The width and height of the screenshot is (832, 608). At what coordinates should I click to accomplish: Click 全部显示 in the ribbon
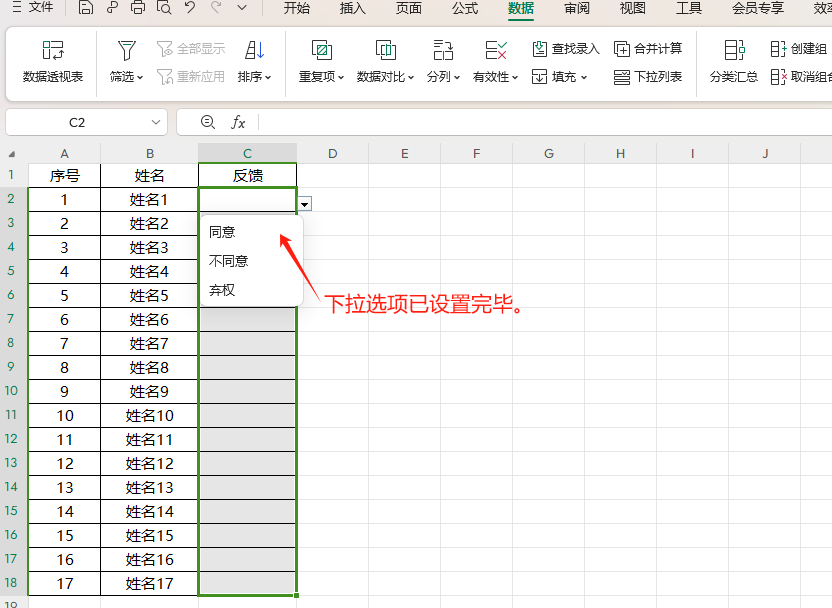[191, 49]
